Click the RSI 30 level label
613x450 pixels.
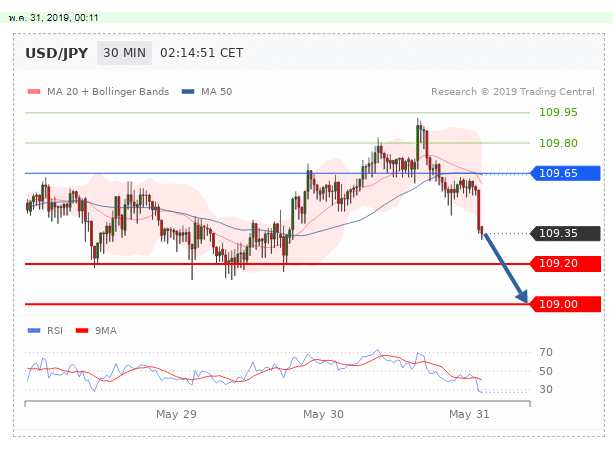(546, 389)
